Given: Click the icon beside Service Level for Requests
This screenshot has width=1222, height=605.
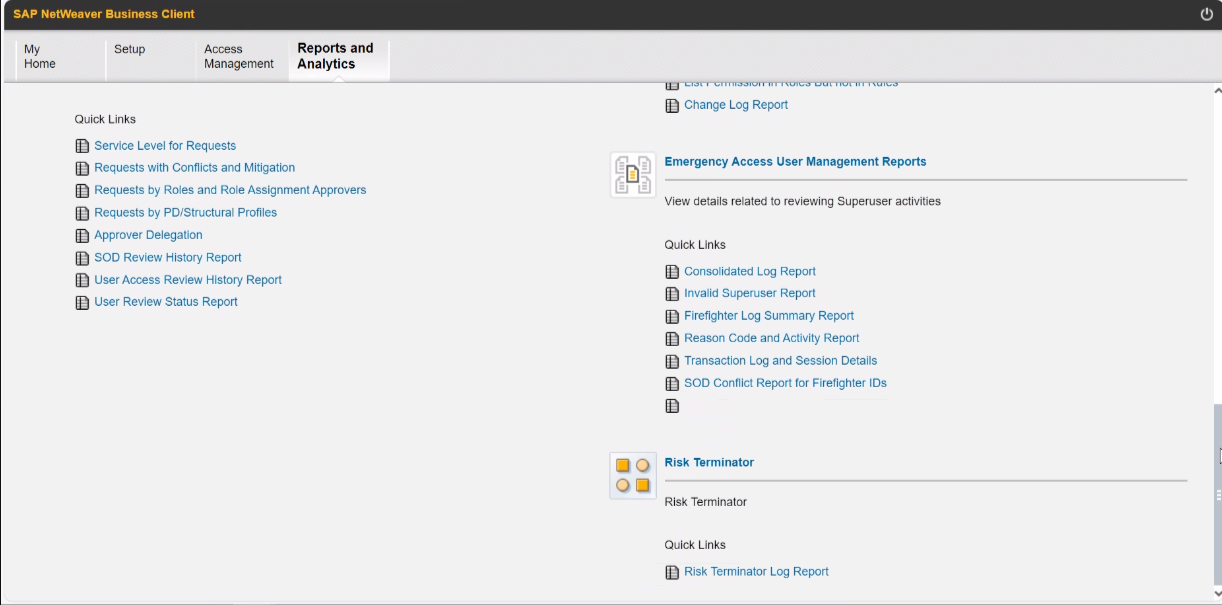Looking at the screenshot, I should coord(82,146).
